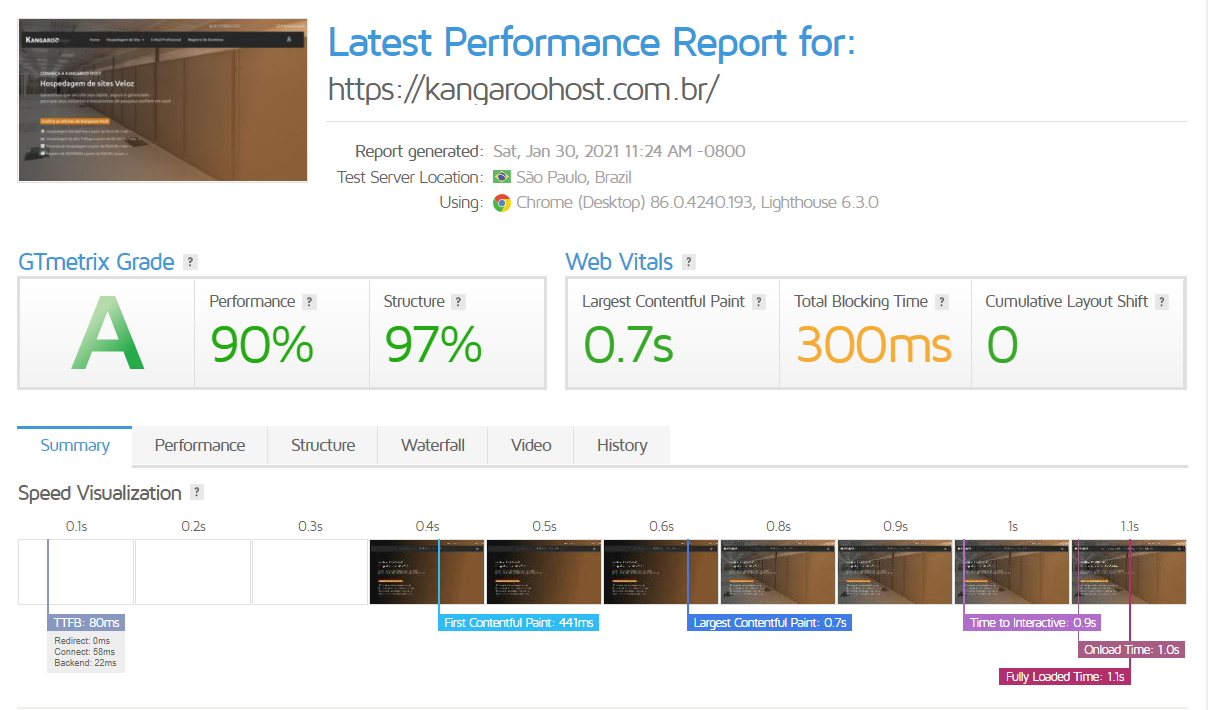1208x710 pixels.
Task: Switch to the Waterfall tab
Action: [432, 445]
